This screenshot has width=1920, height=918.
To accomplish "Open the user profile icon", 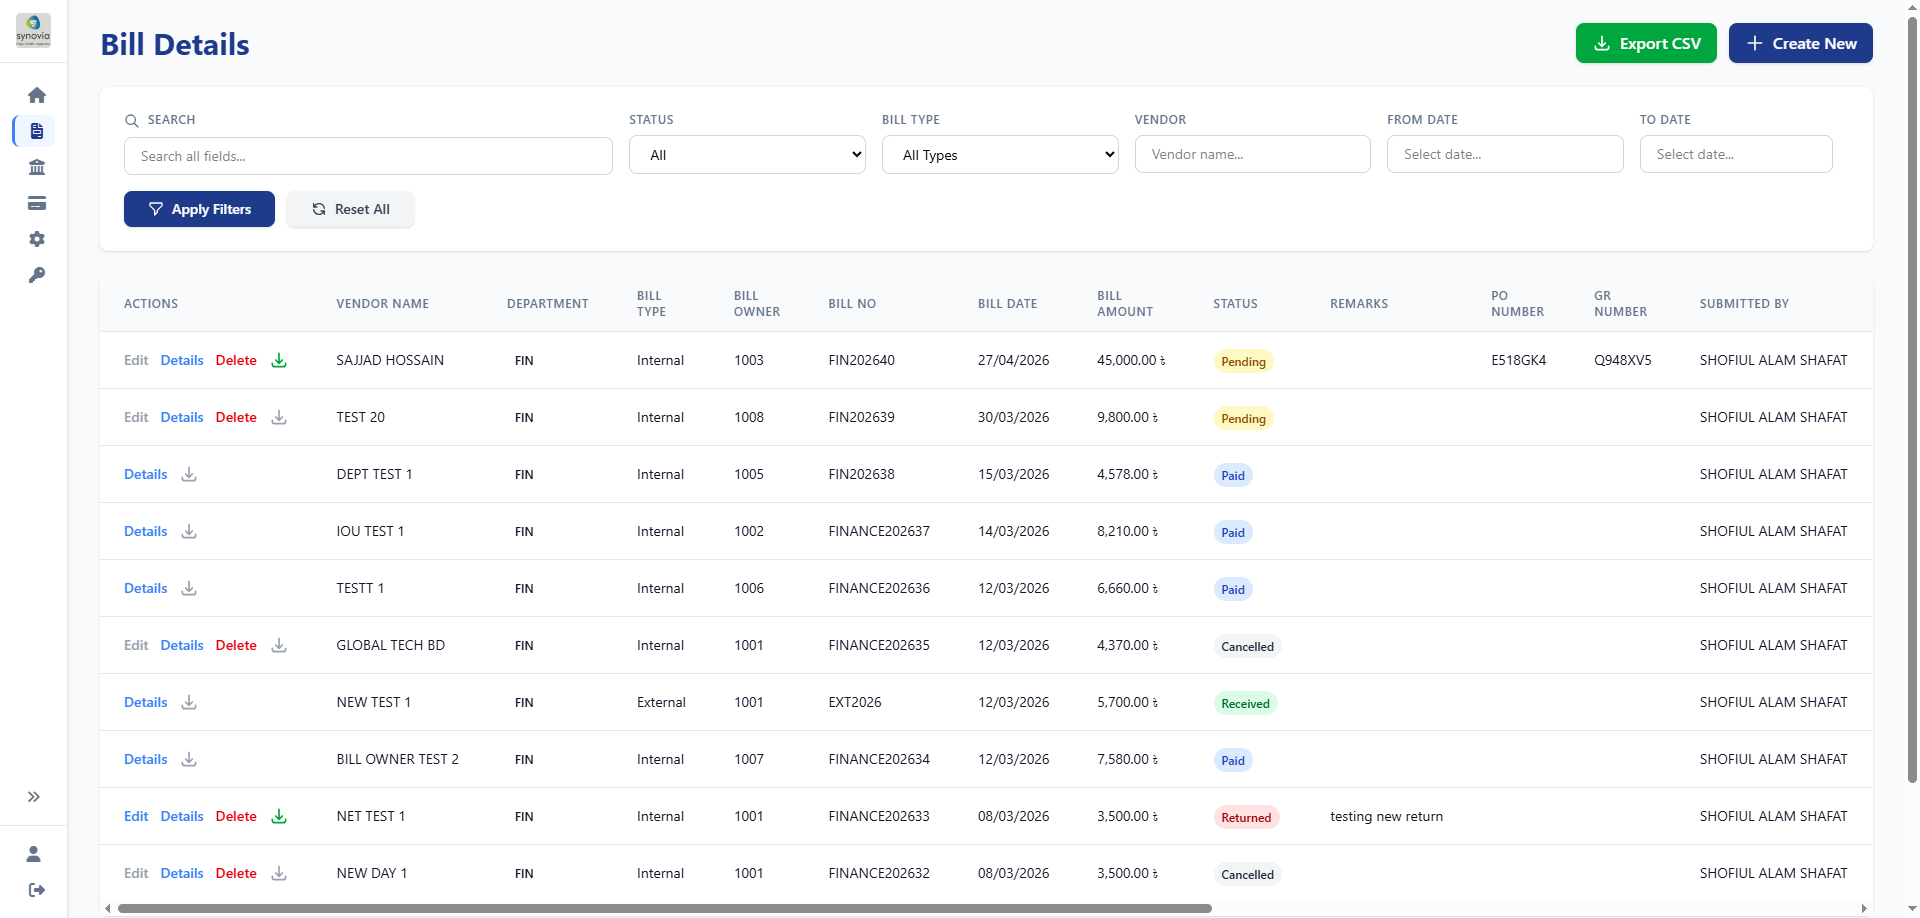I will point(34,854).
